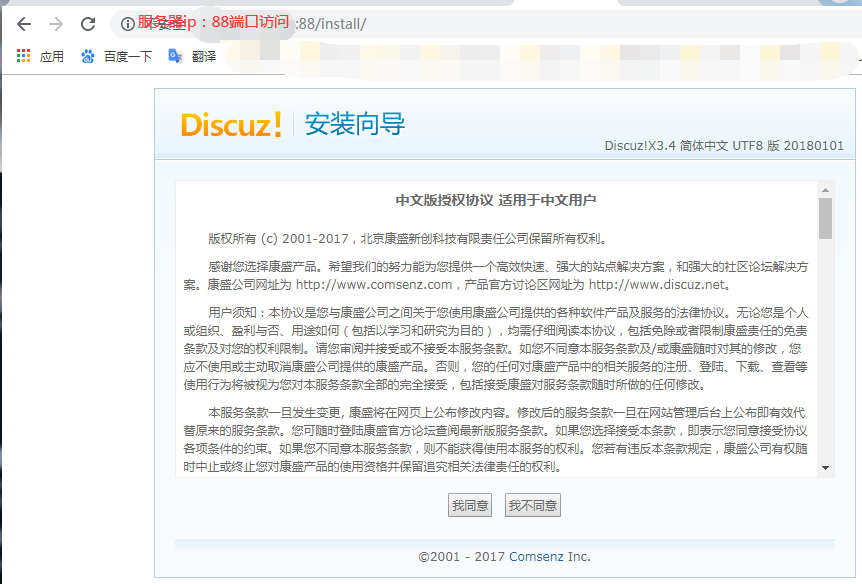Viewport: 862px width, 584px height.
Task: Click the address bar URL ending :88/install/
Action: (x=331, y=24)
